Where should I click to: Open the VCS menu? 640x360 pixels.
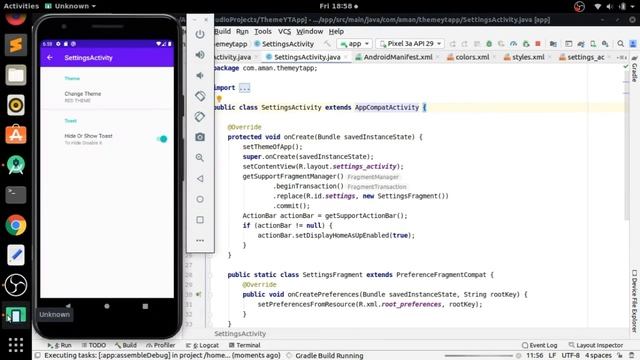point(284,31)
